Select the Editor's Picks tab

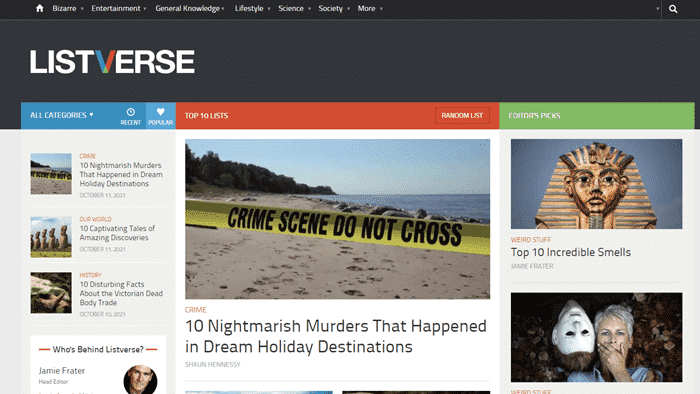[x=534, y=116]
